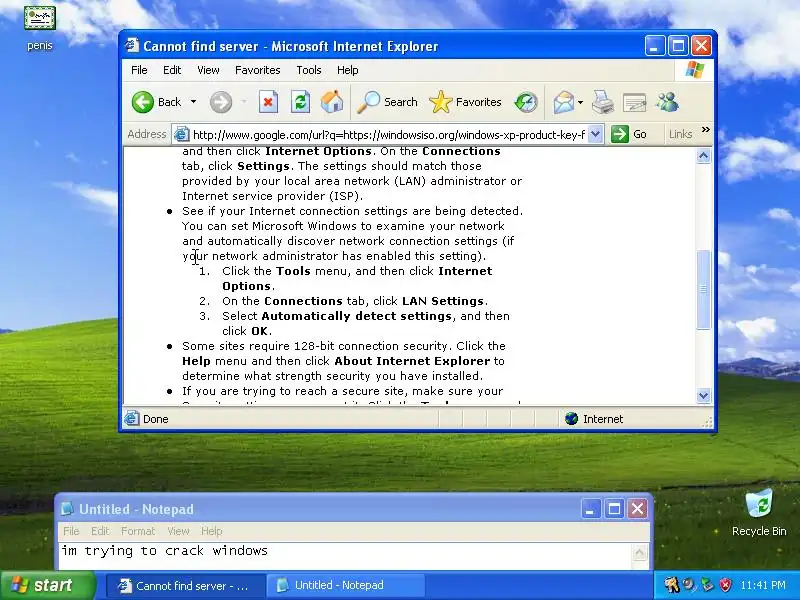Click the red security shield tray icon
Viewport: 800px width, 600px height.
[725, 585]
